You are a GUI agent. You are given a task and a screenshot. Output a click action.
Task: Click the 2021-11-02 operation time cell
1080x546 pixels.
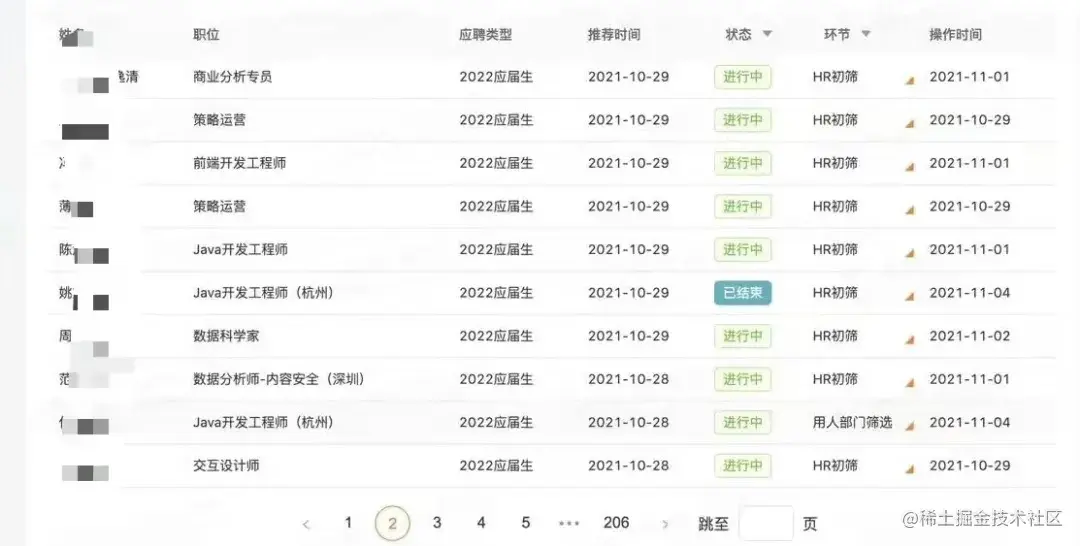pos(970,336)
